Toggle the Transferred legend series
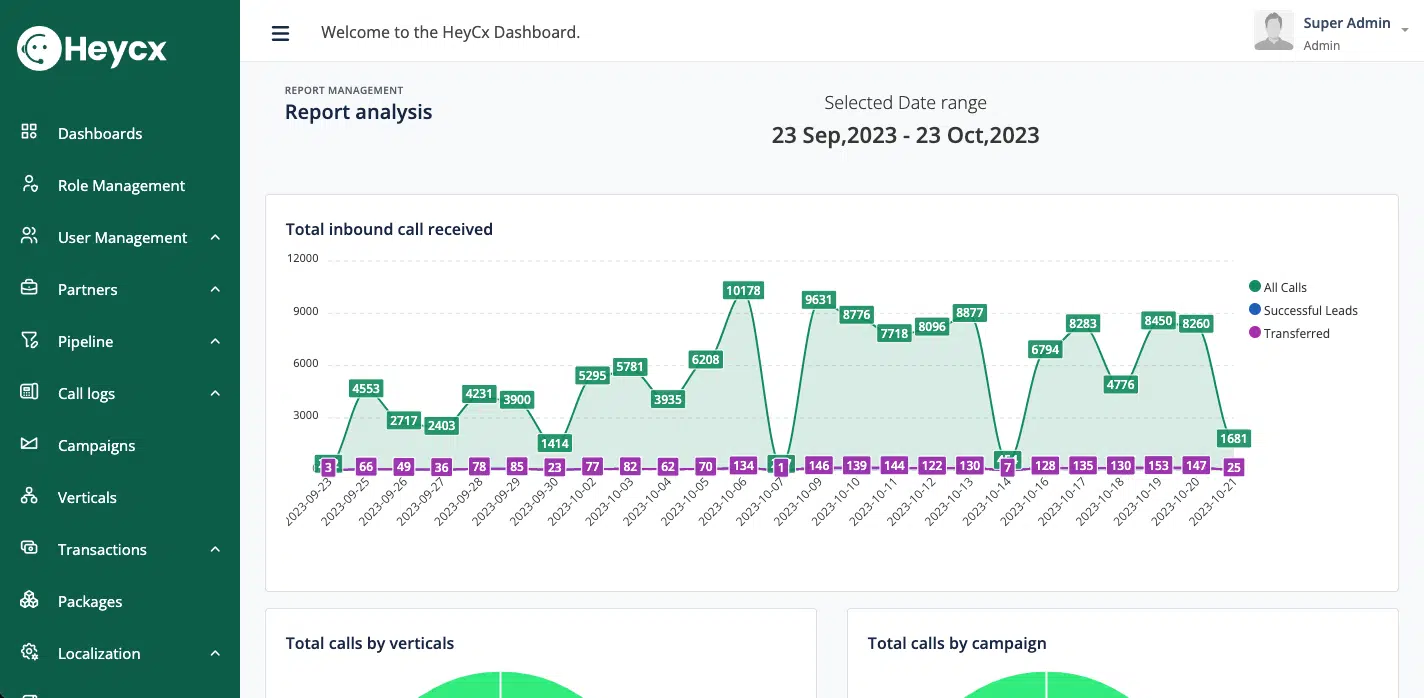 point(1289,333)
